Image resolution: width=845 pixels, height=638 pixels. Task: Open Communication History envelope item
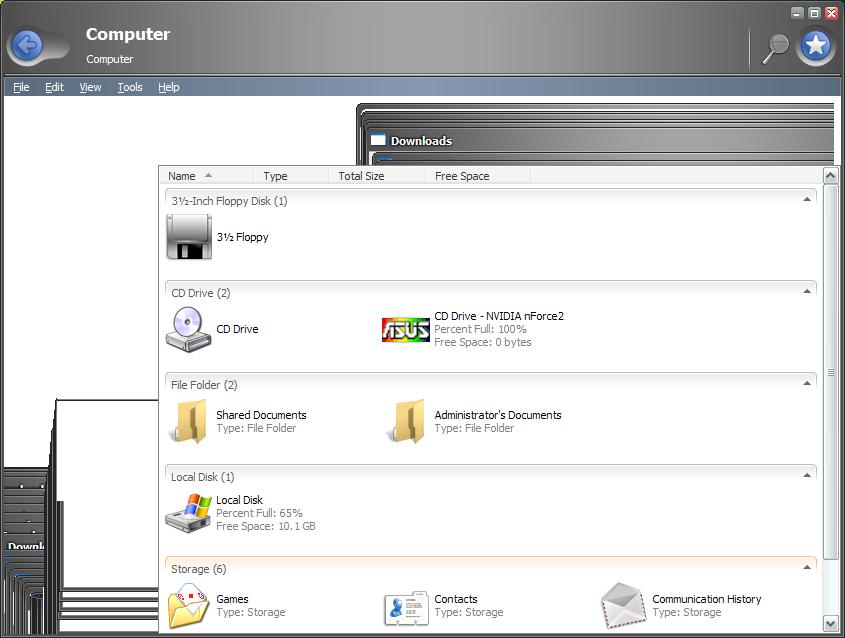pos(624,606)
